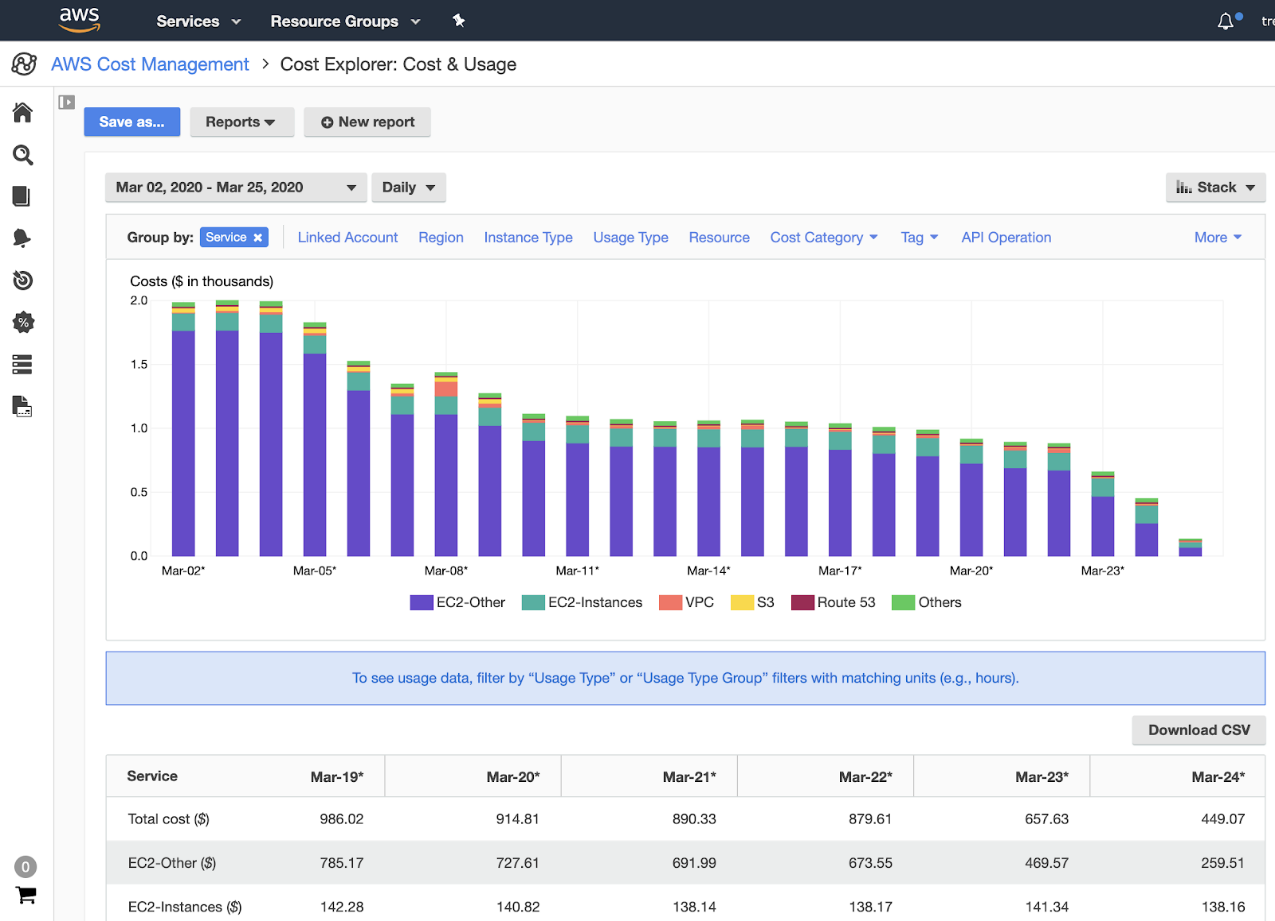Select the EC2-Other ($) row label

pos(172,863)
